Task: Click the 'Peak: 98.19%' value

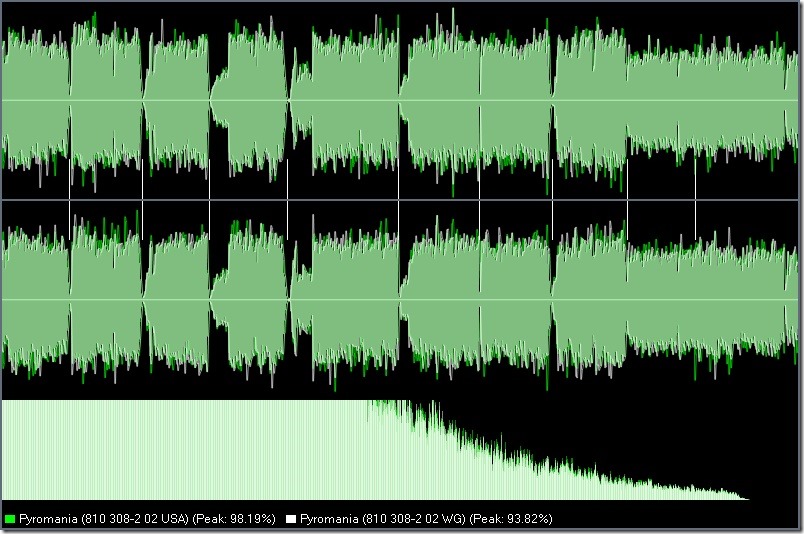Action: pyautogui.click(x=234, y=519)
